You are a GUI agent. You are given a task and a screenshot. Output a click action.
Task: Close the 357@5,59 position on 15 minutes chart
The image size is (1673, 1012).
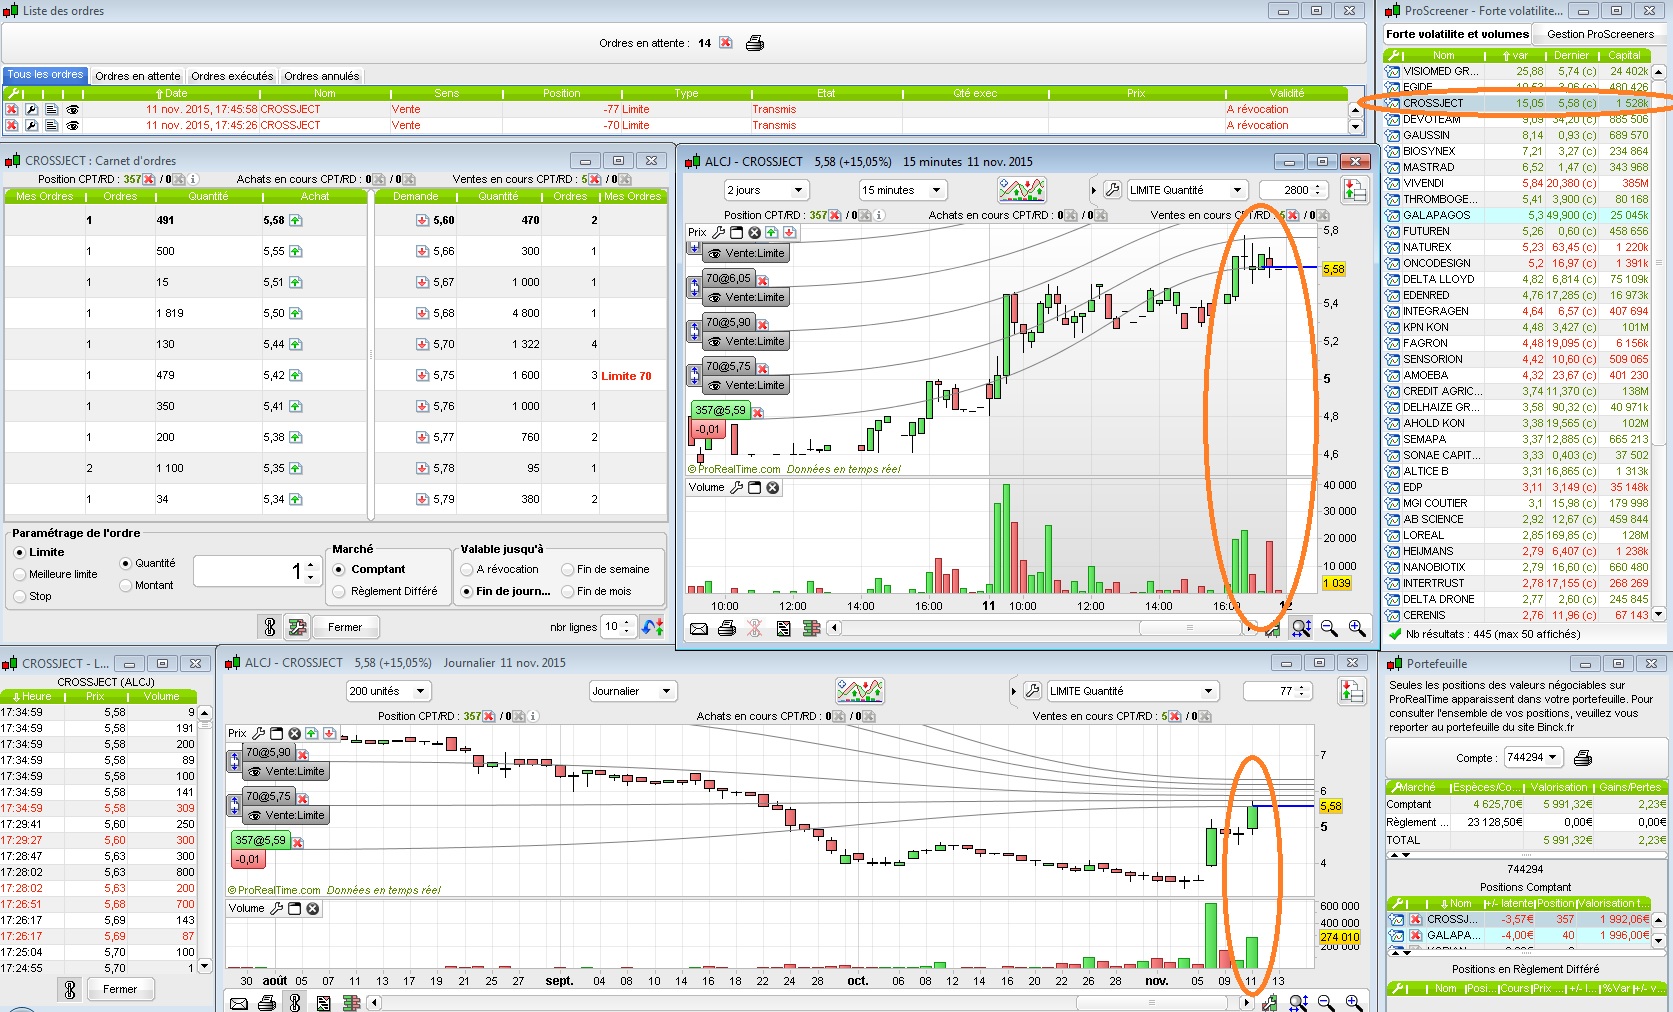coord(758,412)
